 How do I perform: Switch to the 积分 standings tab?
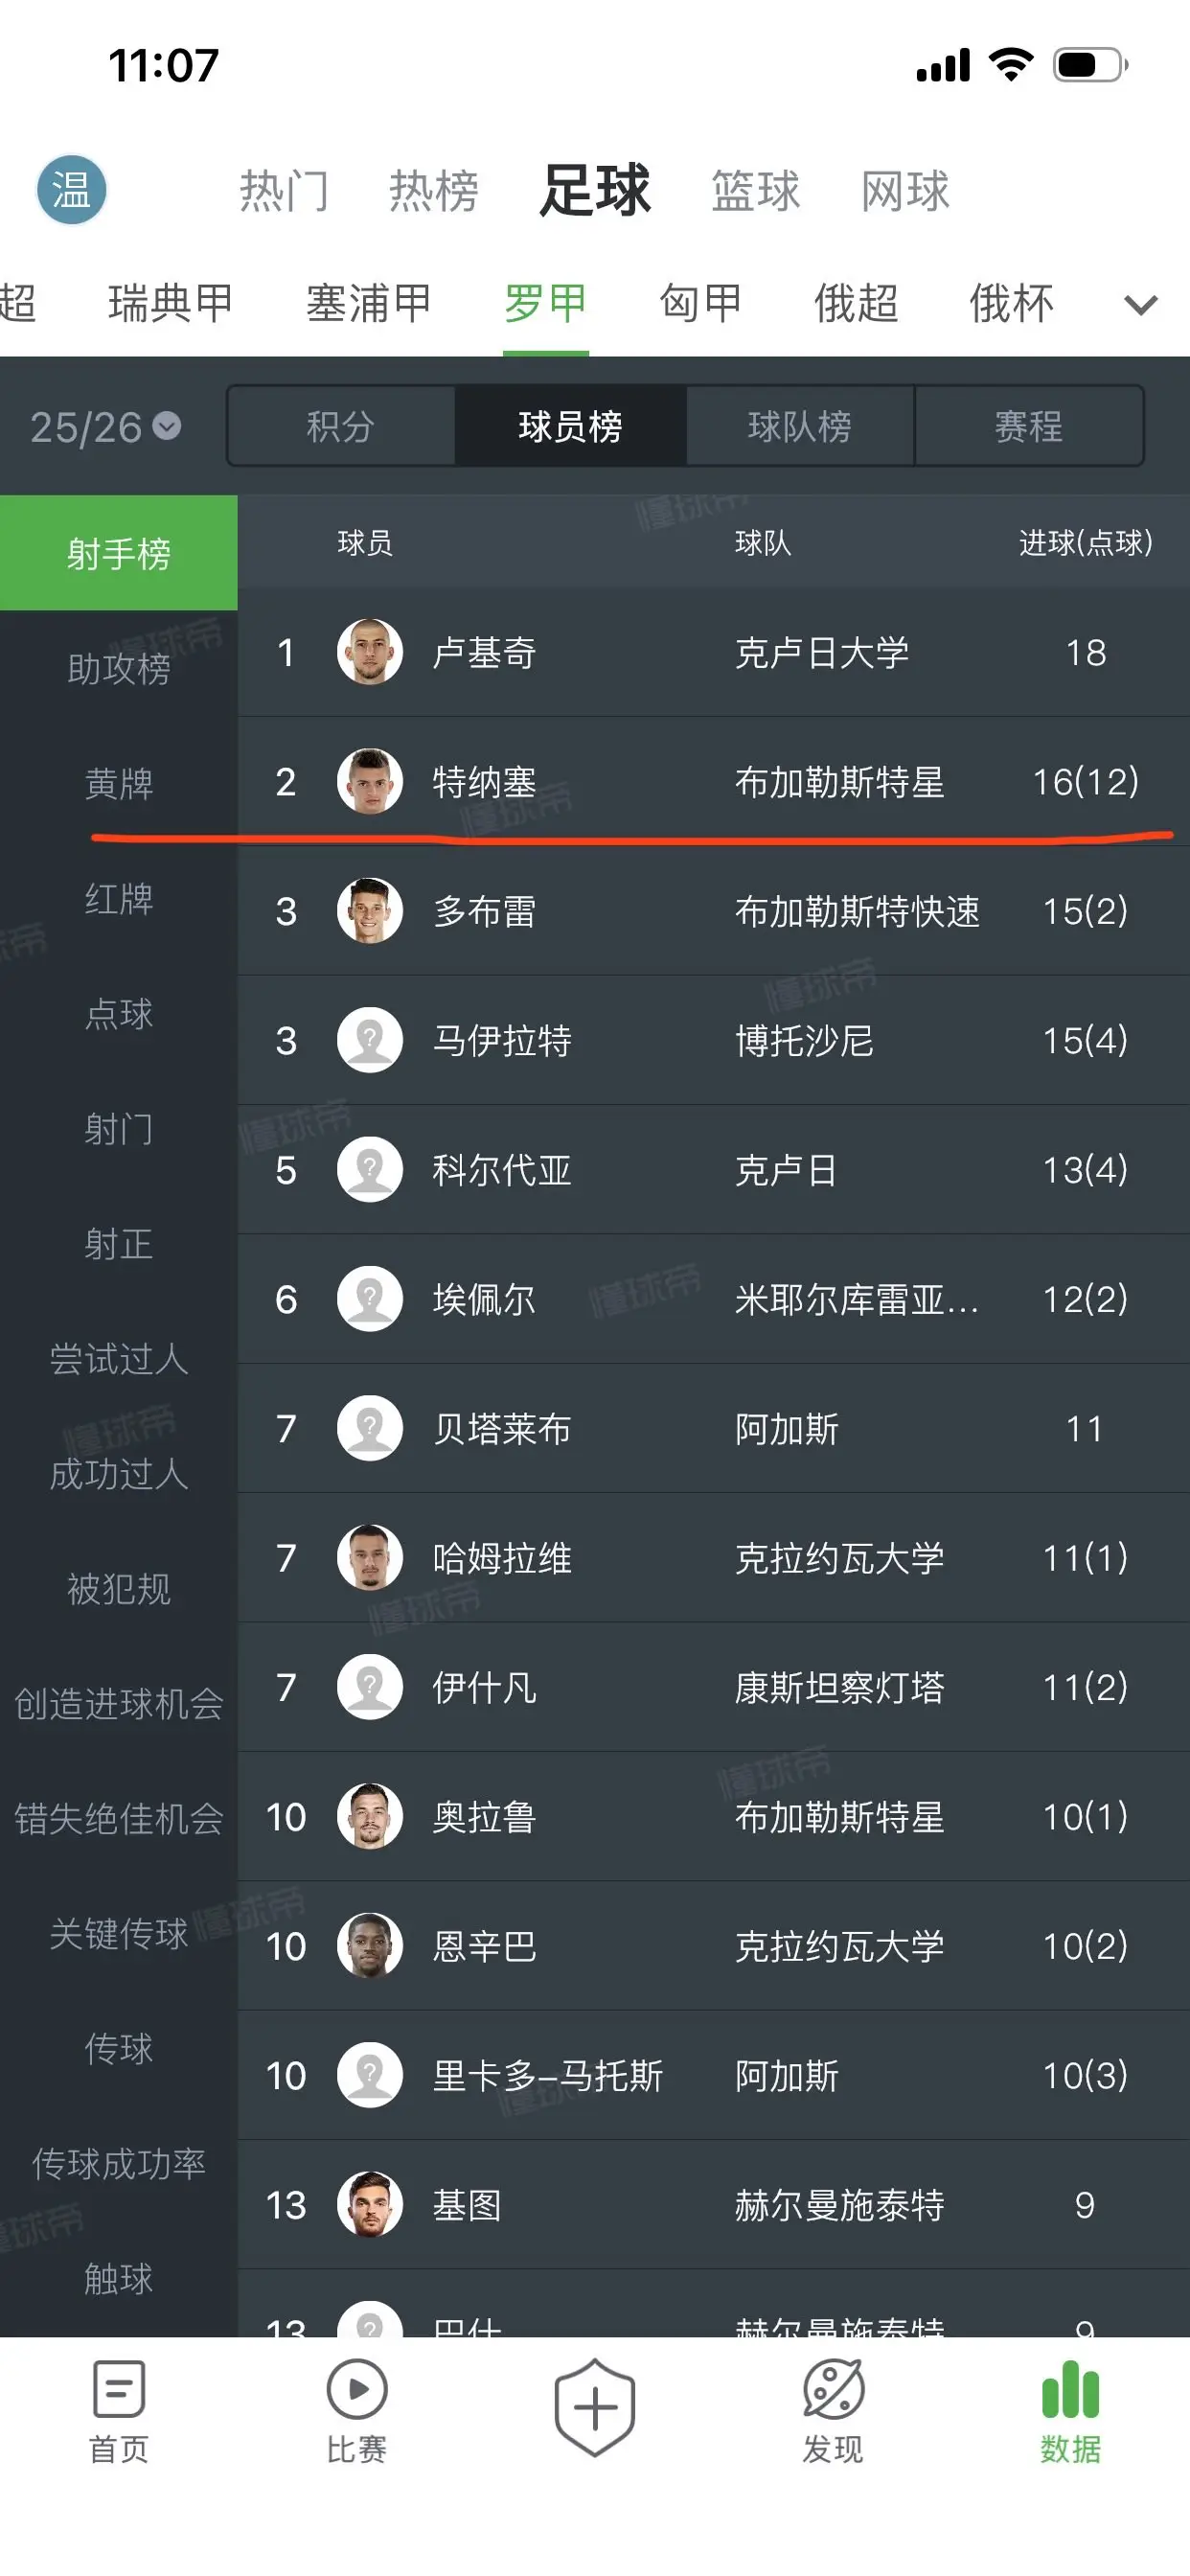(341, 426)
